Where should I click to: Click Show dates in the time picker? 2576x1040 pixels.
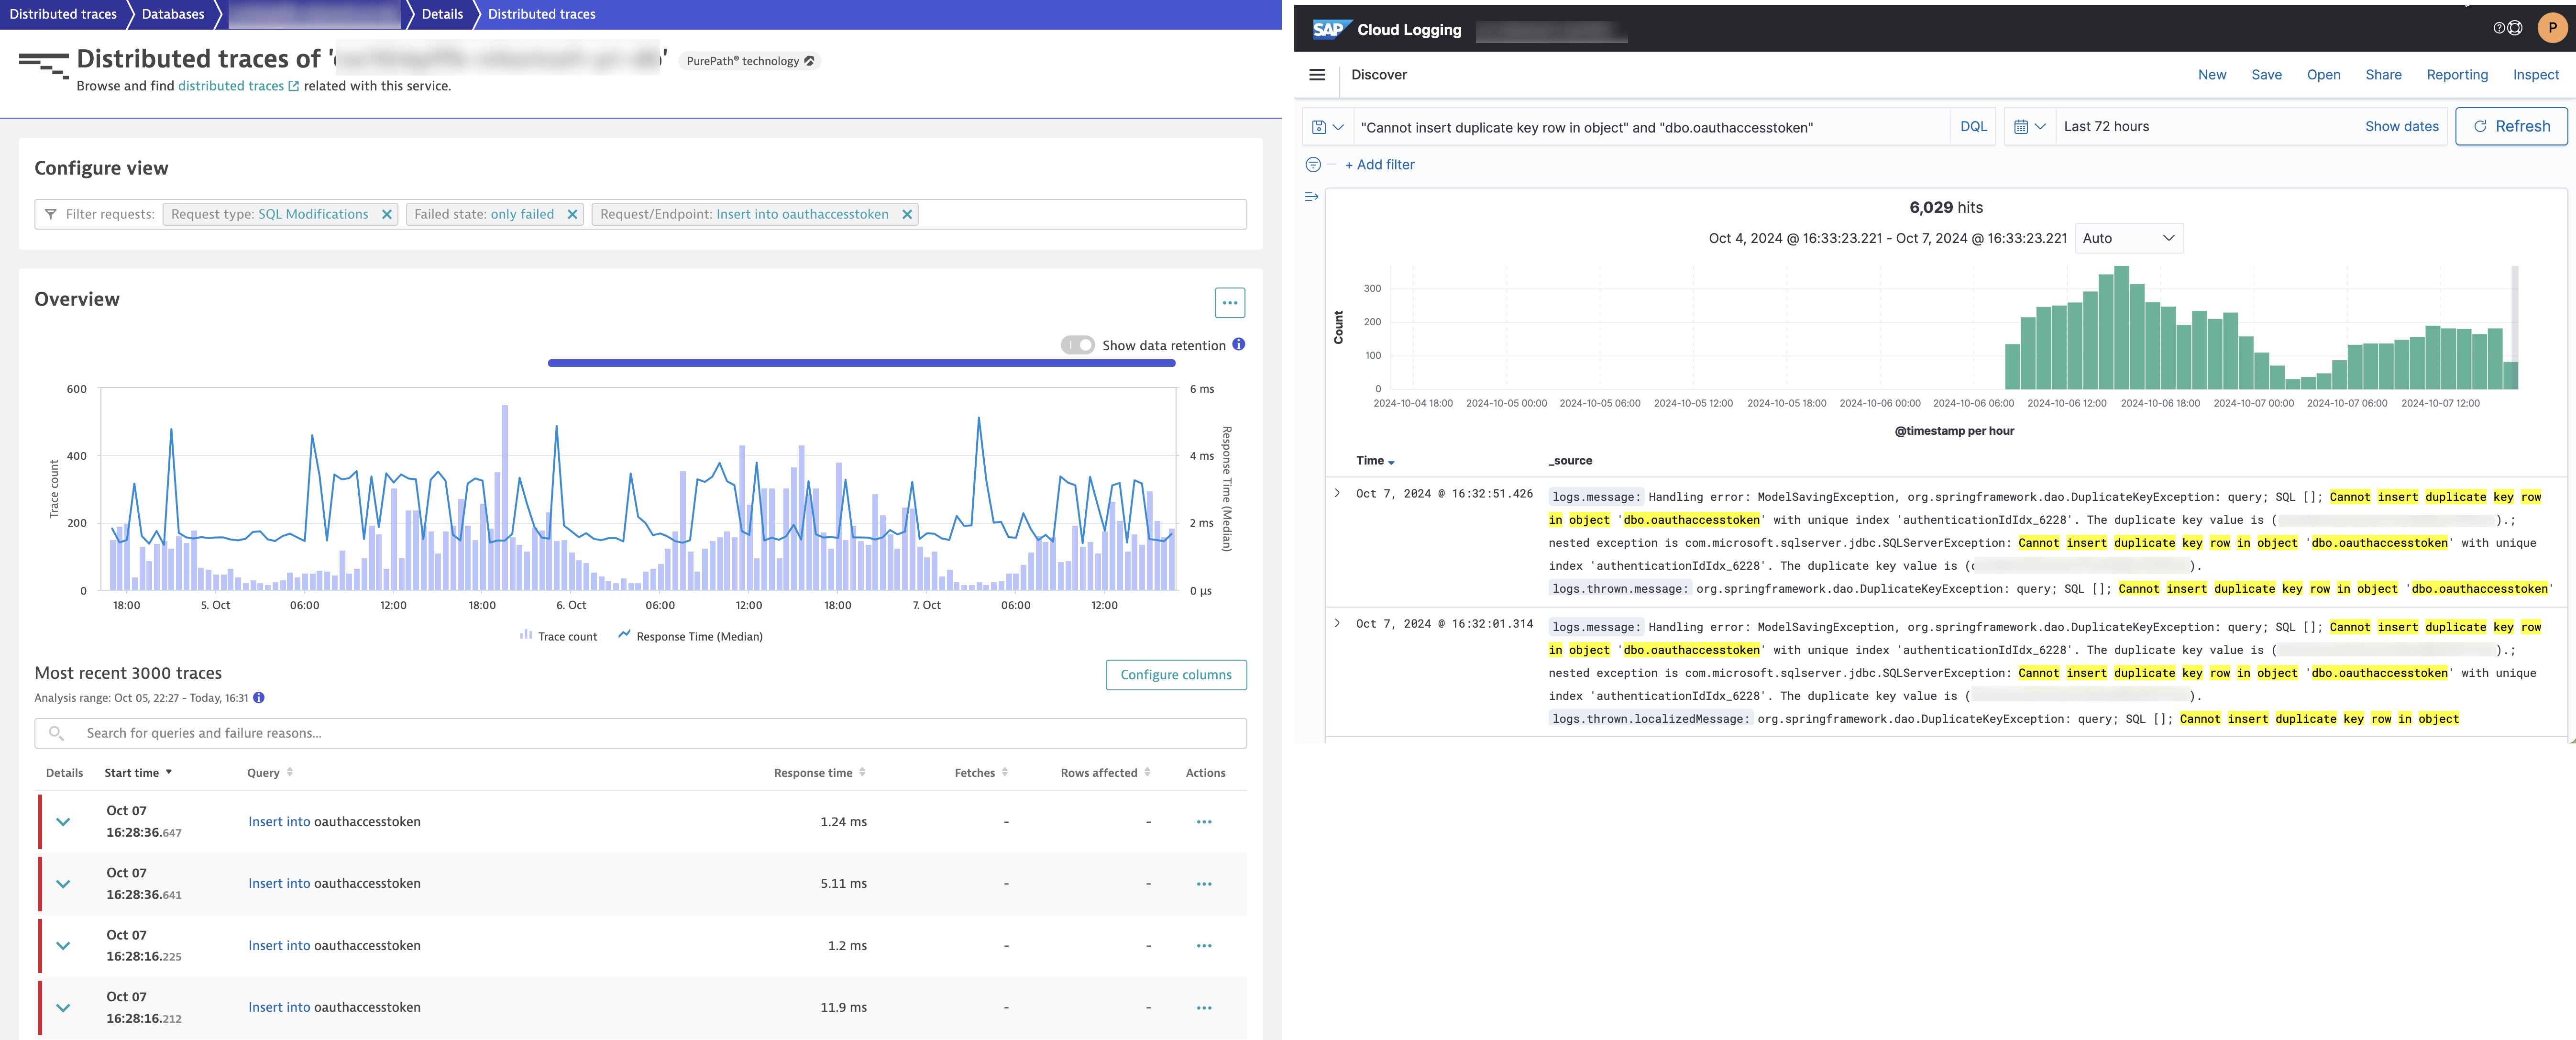[x=2401, y=126]
